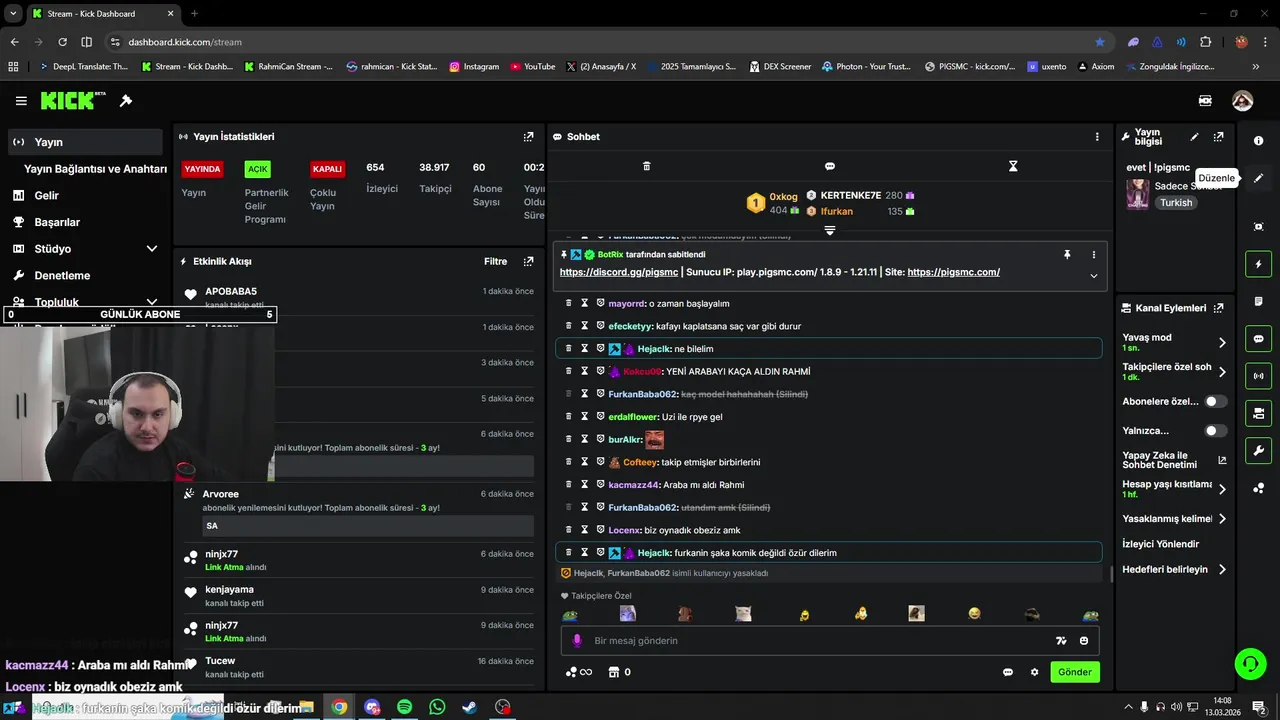The height and width of the screenshot is (720, 1280).
Task: Open the wallet icon in top header
Action: (x=1205, y=101)
